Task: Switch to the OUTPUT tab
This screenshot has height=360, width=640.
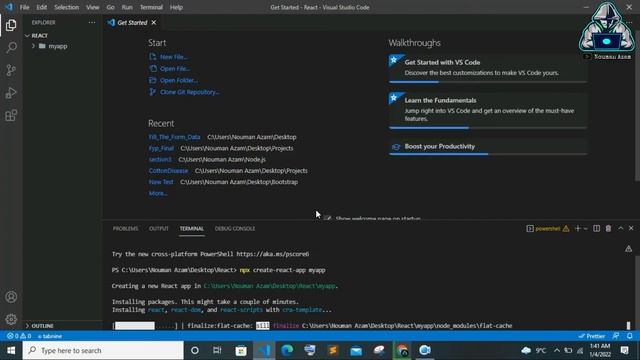Action: click(159, 229)
